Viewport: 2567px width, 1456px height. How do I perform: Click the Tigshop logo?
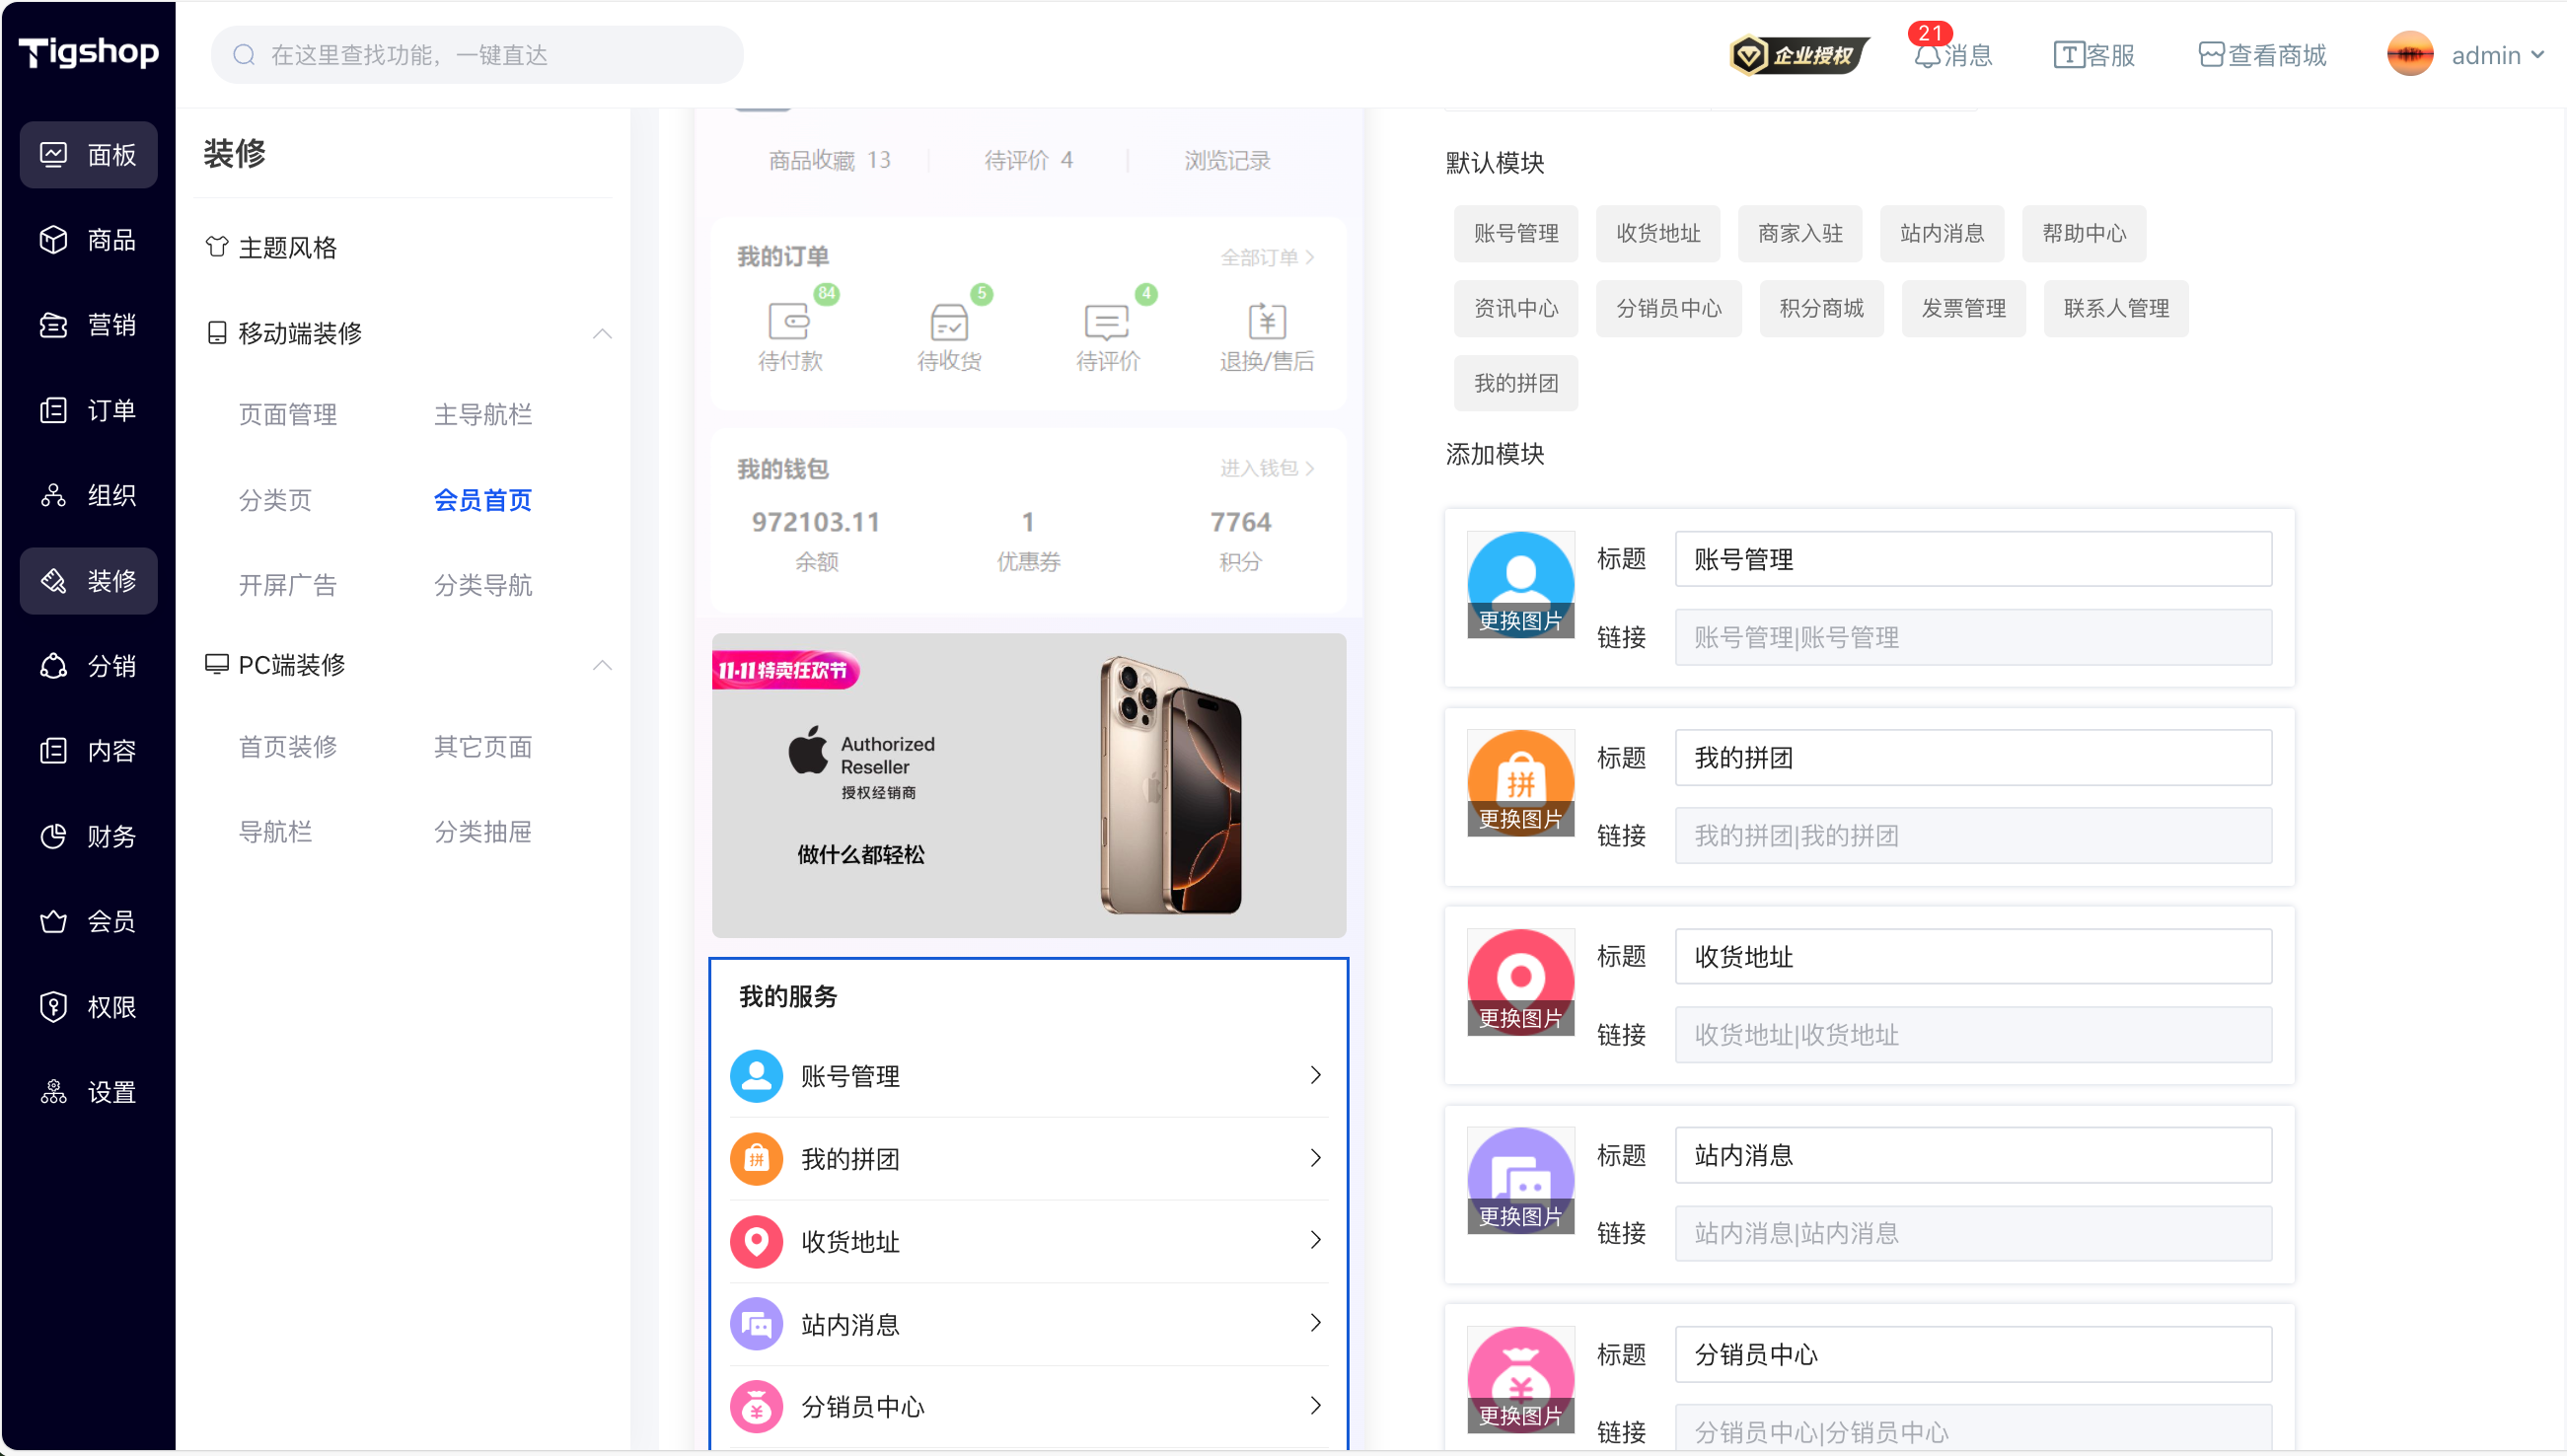coord(88,52)
